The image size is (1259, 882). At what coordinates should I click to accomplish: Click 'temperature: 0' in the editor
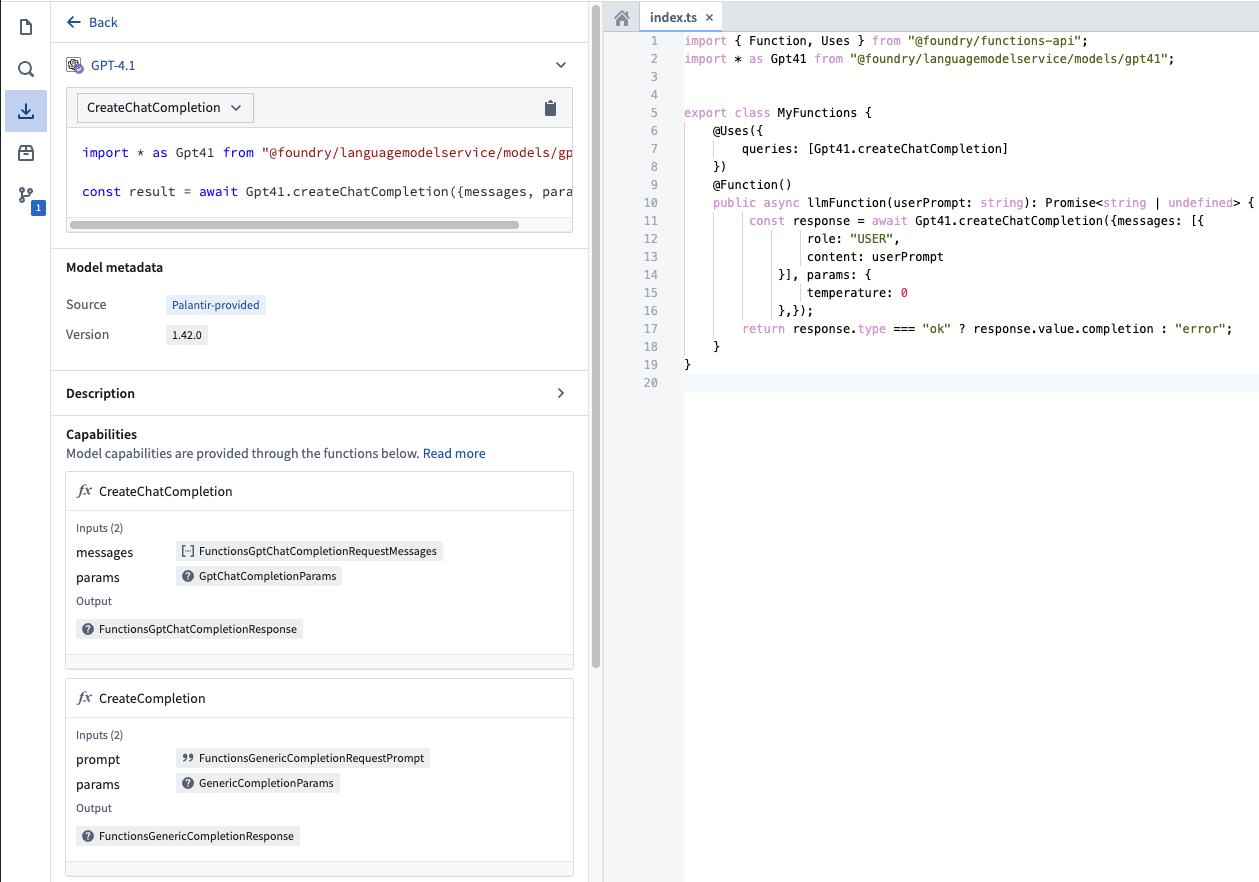(x=857, y=293)
